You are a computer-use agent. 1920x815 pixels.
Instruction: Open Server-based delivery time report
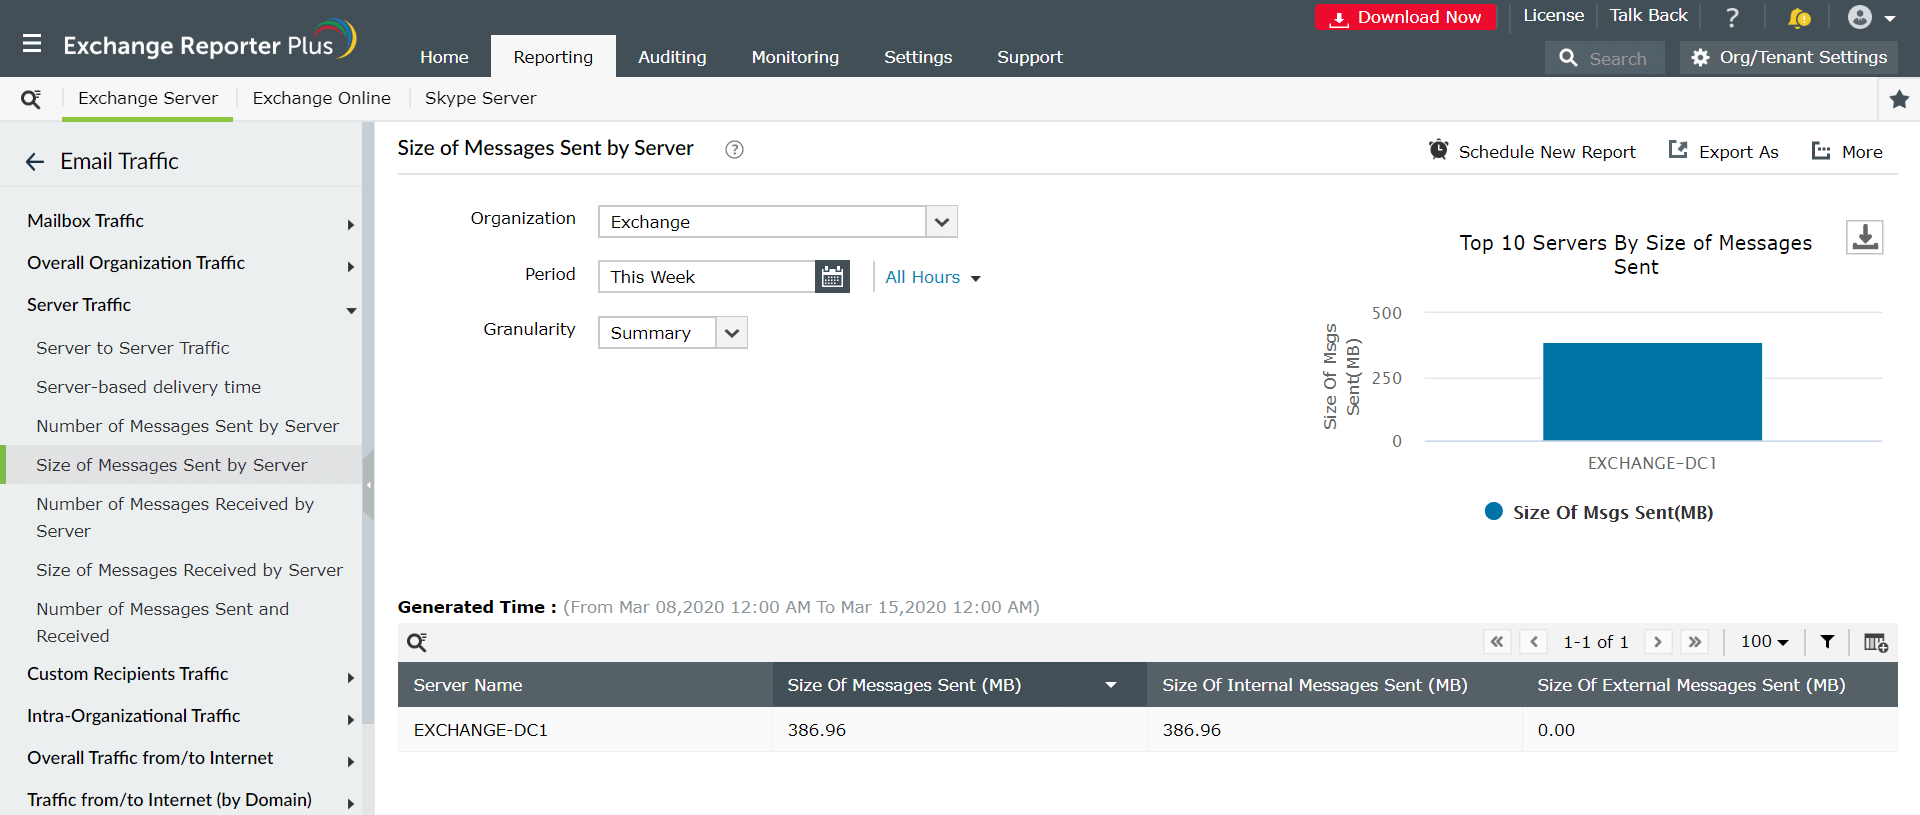tap(148, 388)
